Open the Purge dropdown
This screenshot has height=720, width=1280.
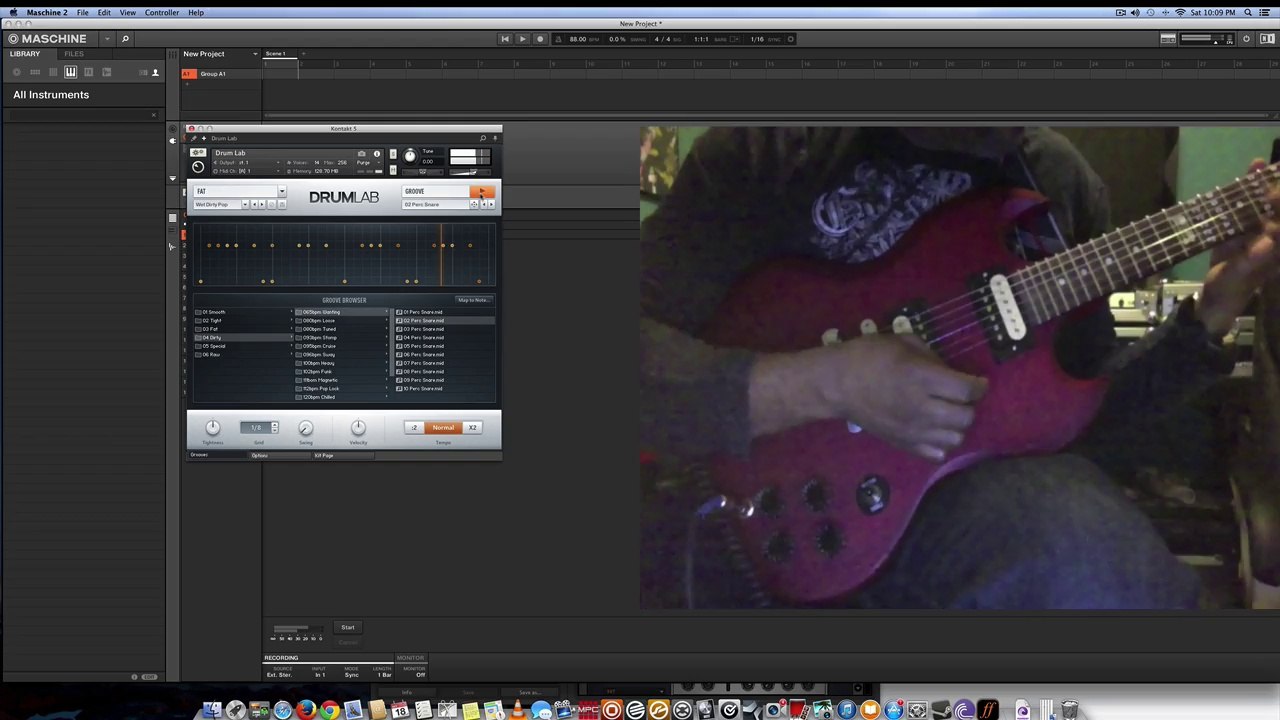pyautogui.click(x=371, y=163)
